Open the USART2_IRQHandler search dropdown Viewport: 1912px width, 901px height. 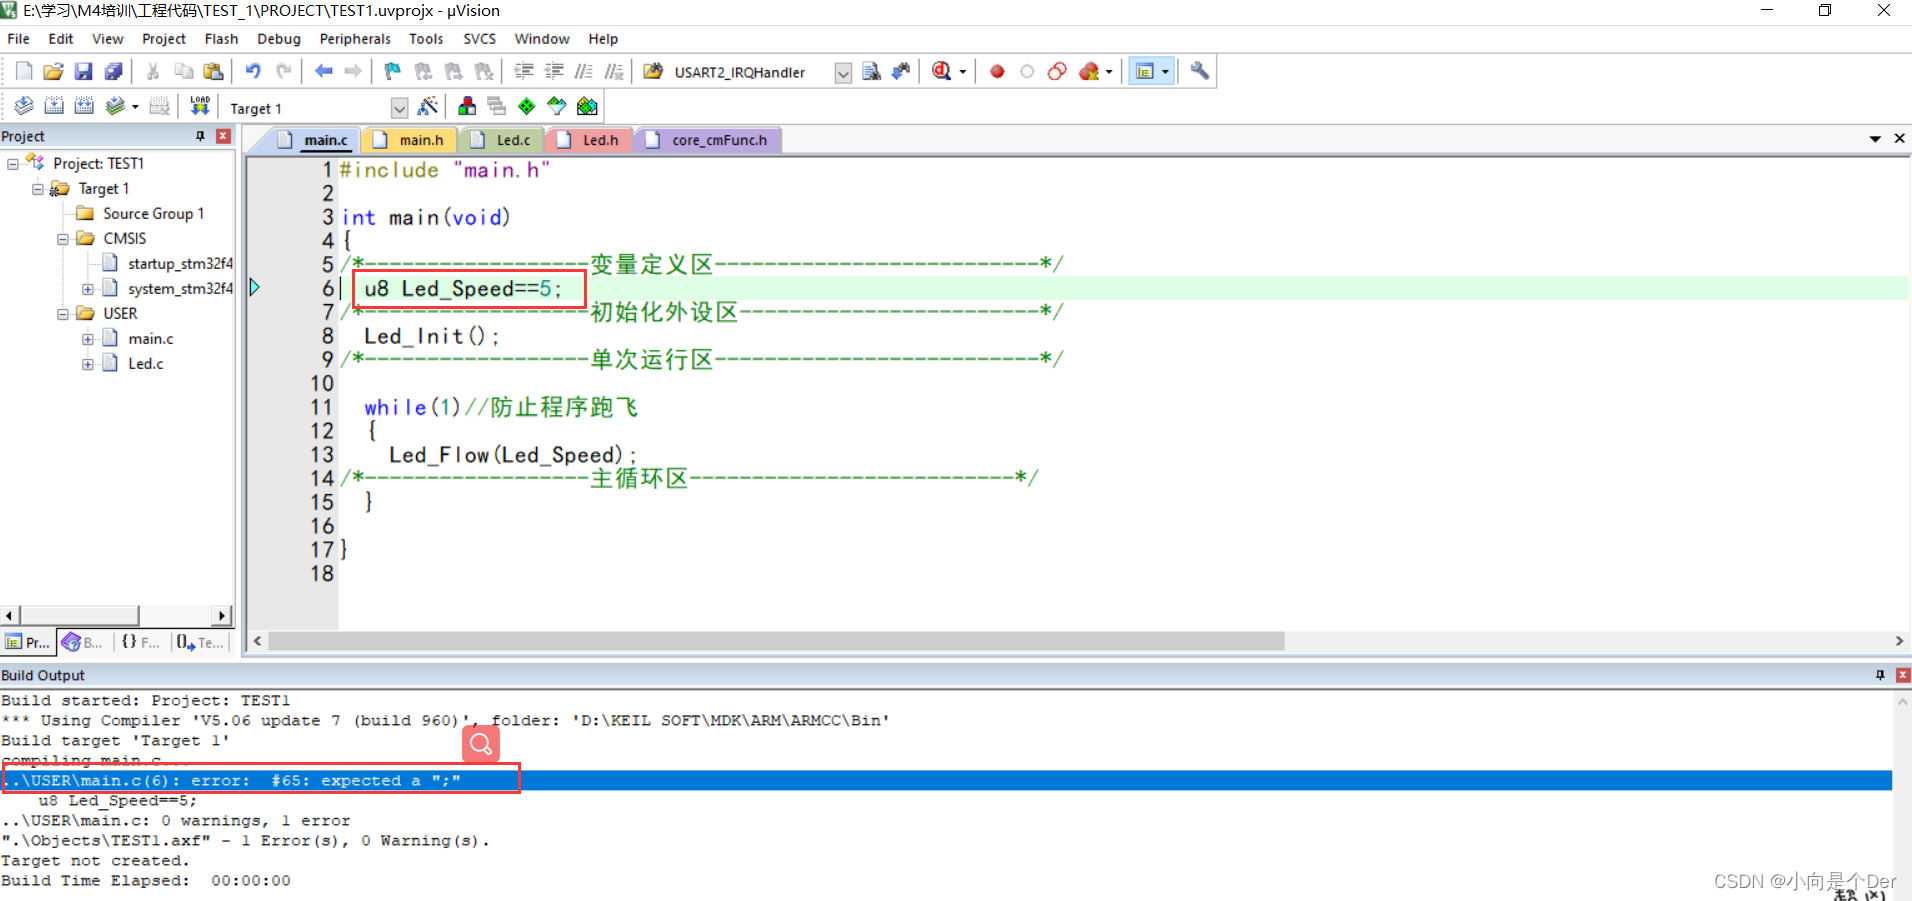point(843,73)
